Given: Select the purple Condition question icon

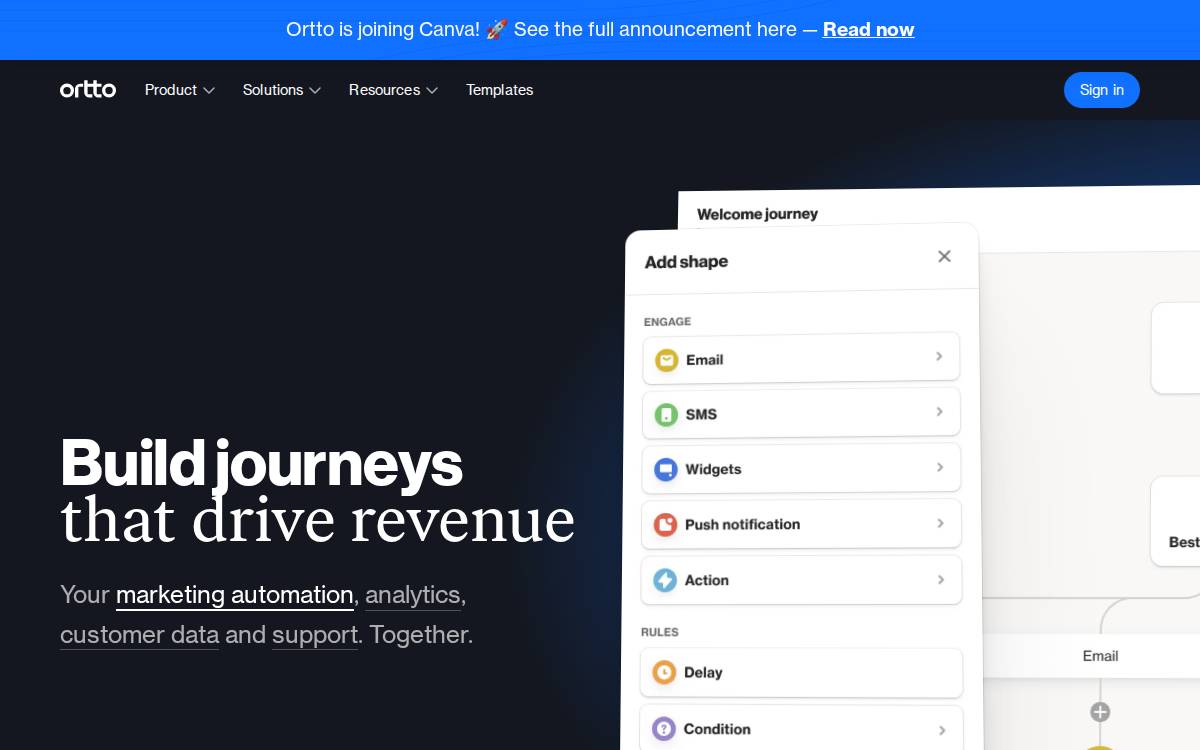Looking at the screenshot, I should (664, 729).
